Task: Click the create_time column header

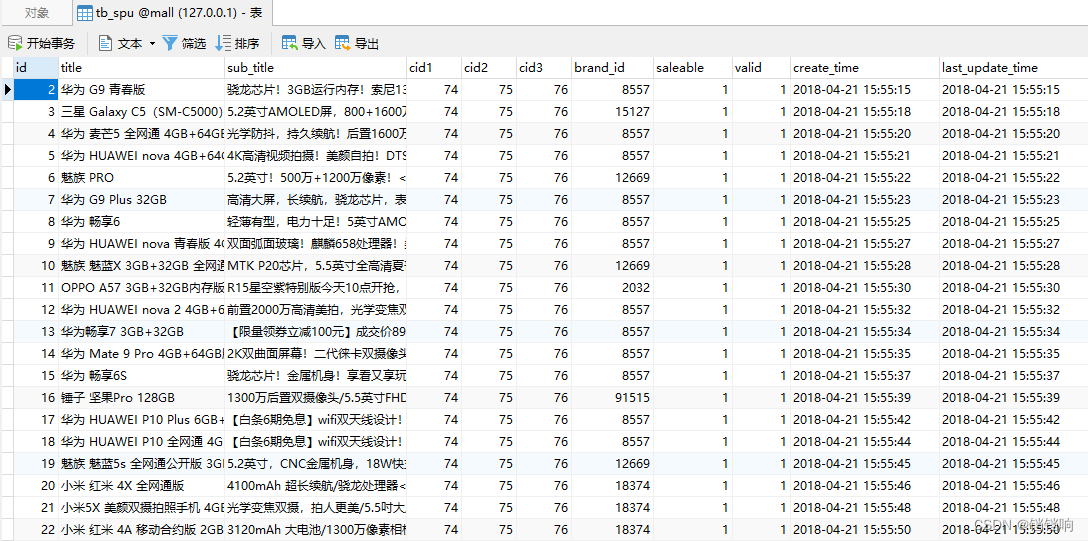Action: [865, 67]
